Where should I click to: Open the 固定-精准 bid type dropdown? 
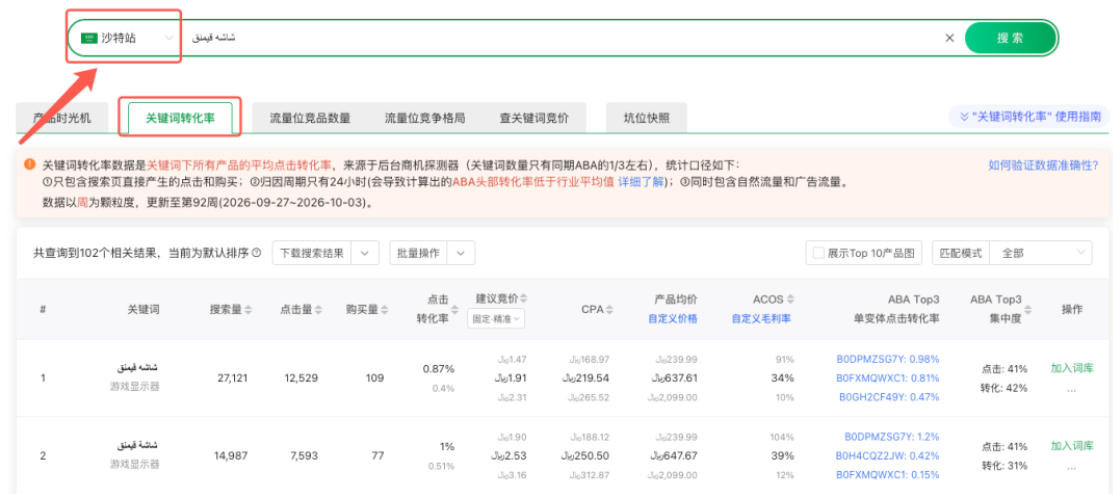click(496, 319)
